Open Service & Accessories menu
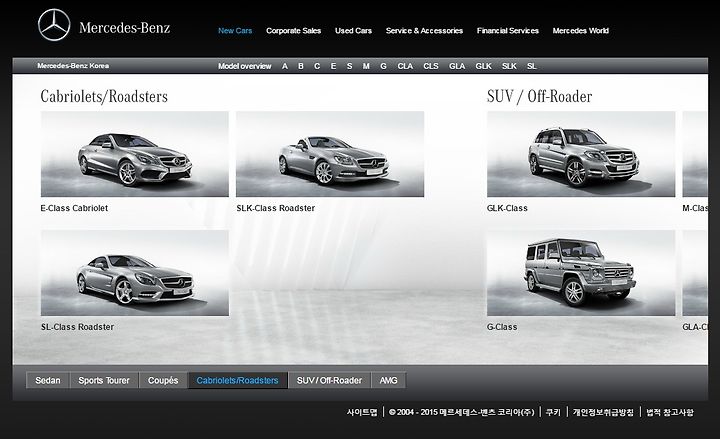 click(424, 31)
